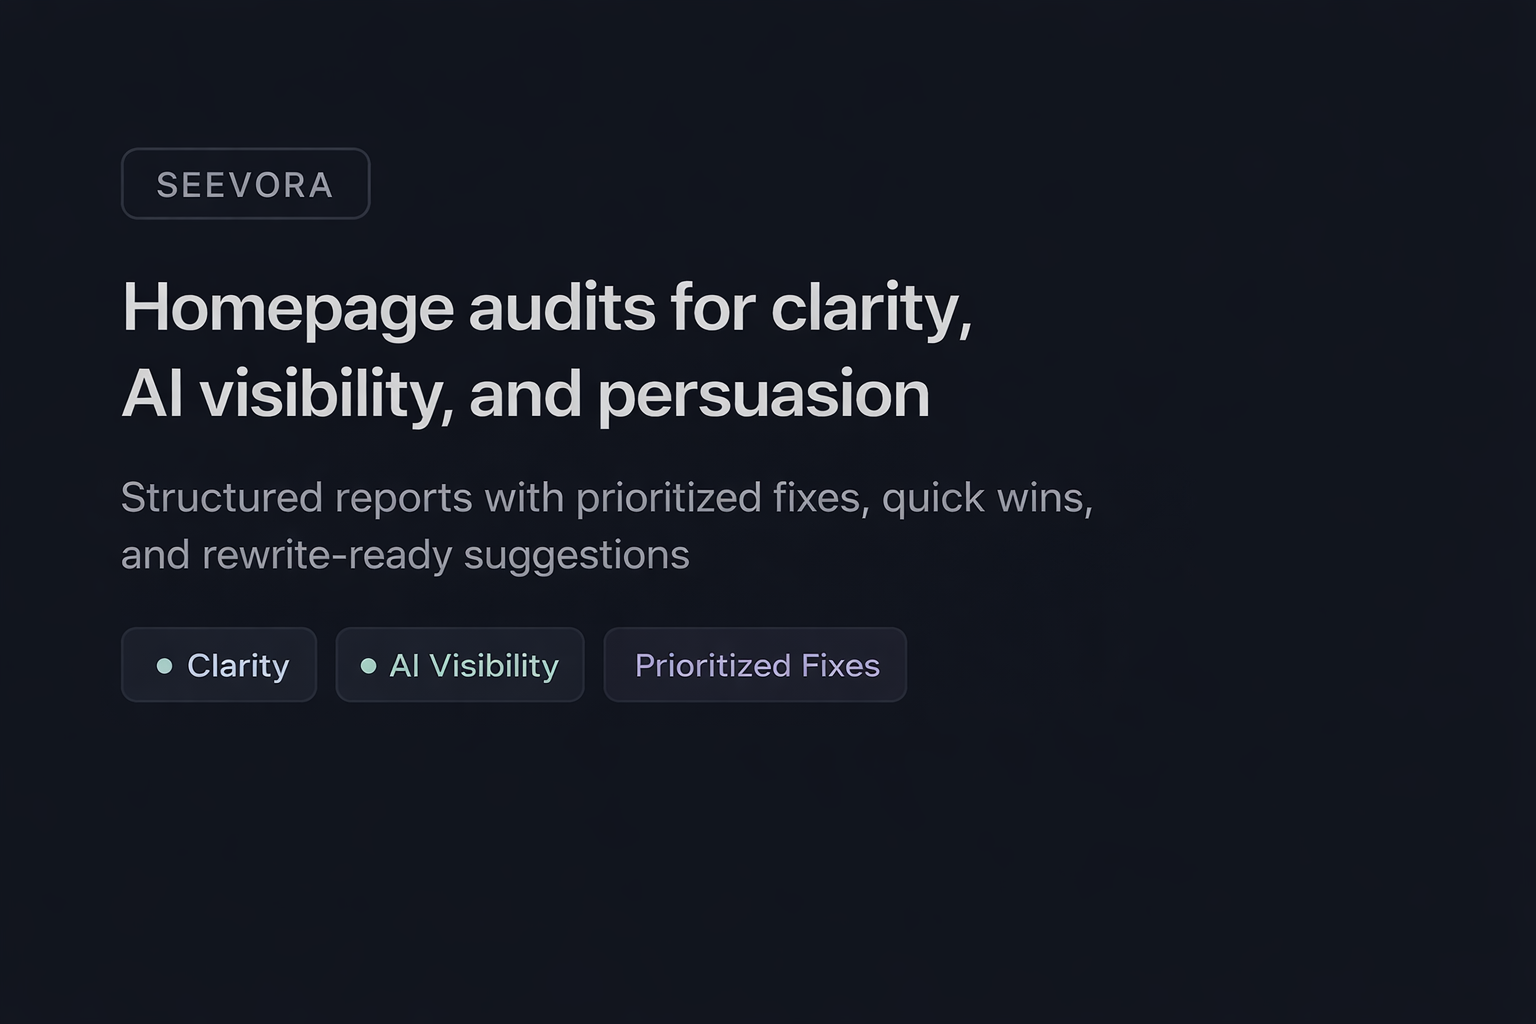Image resolution: width=1536 pixels, height=1024 pixels.
Task: Select the Clarity pill label text
Action: pos(238,666)
